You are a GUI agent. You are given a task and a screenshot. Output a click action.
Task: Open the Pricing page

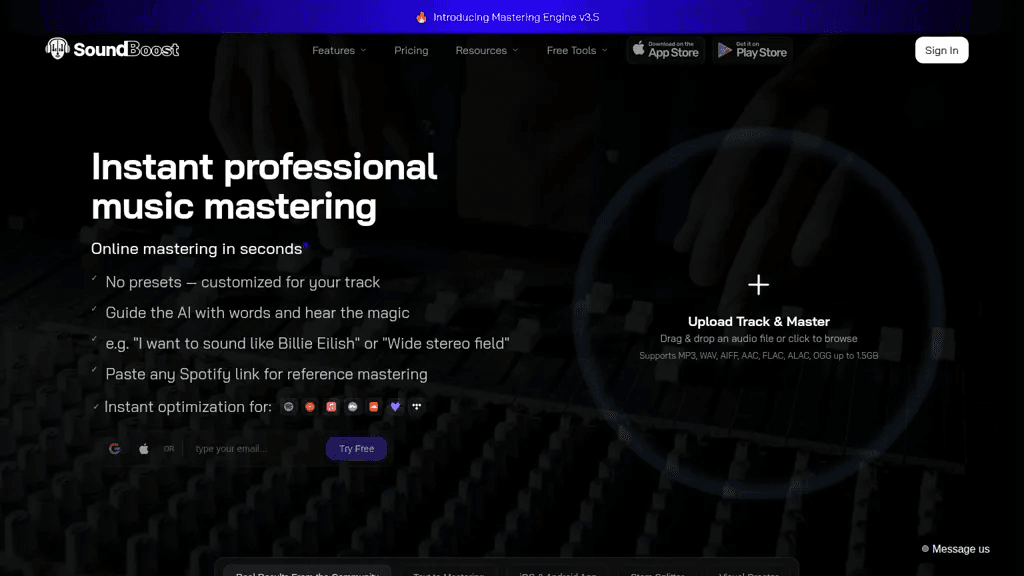[x=411, y=50]
